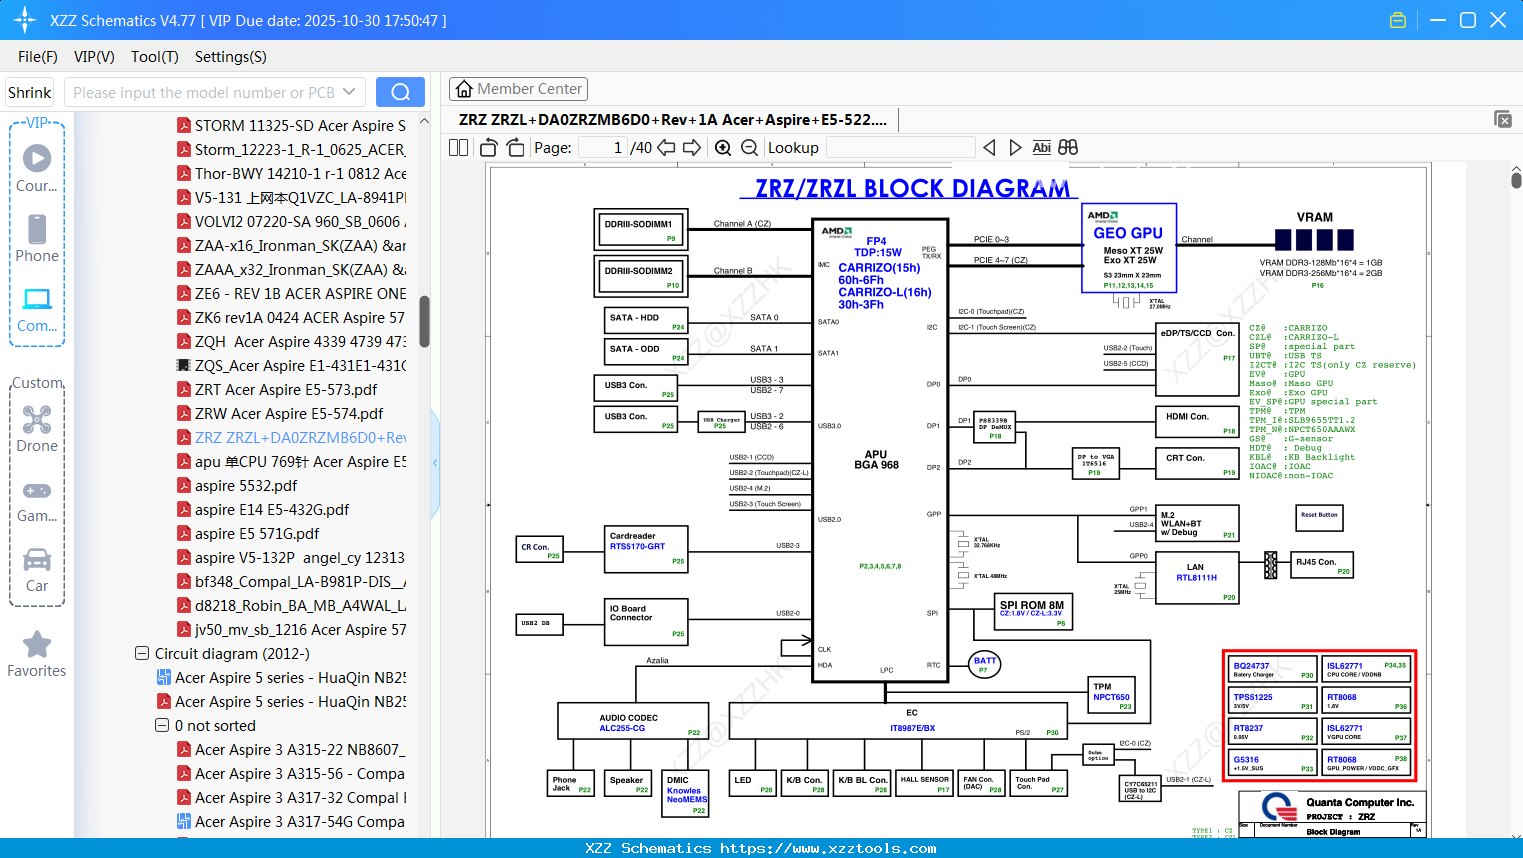Open the Car category
Image resolution: width=1523 pixels, height=858 pixels.
coord(37,569)
